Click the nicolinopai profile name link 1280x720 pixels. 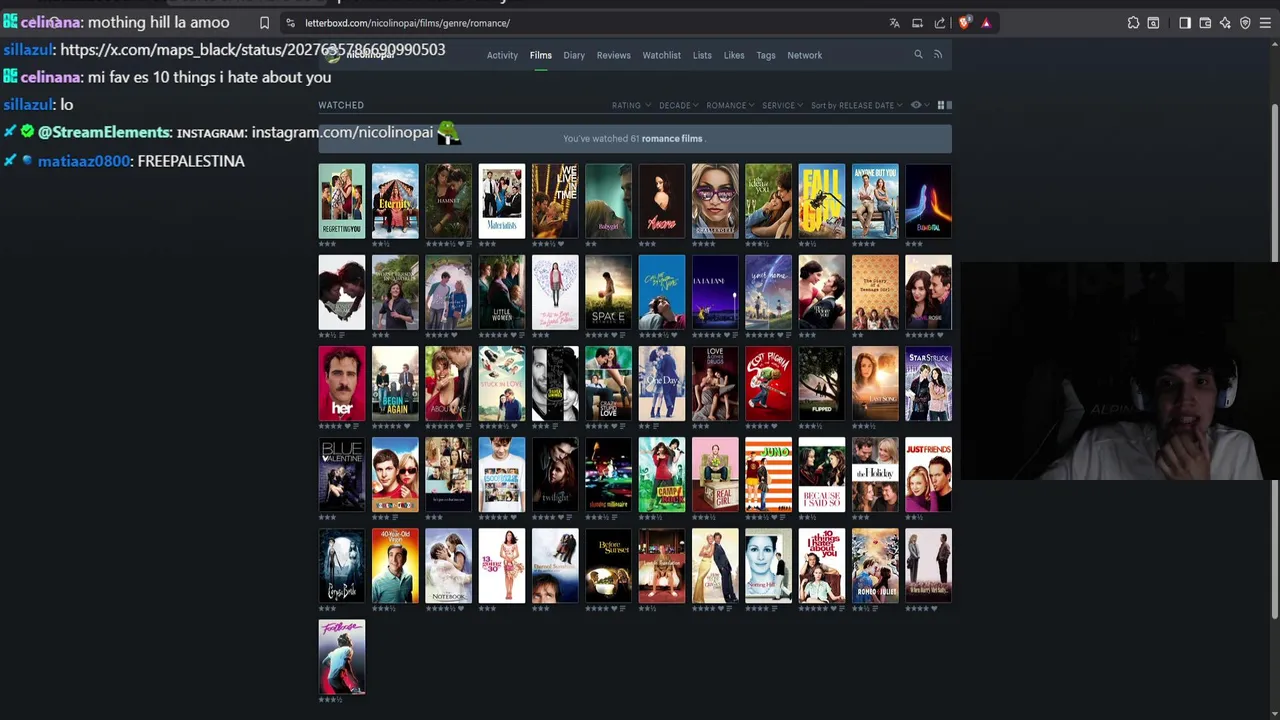click(370, 54)
